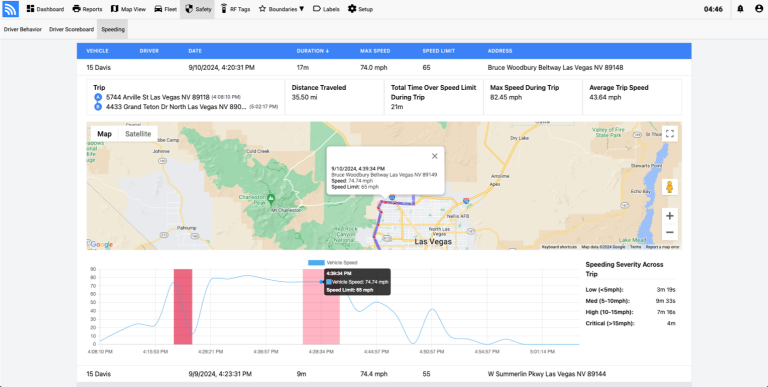Viewport: 768px width, 387px height.
Task: Click the light pink speeding band on chart
Action: [x=321, y=306]
